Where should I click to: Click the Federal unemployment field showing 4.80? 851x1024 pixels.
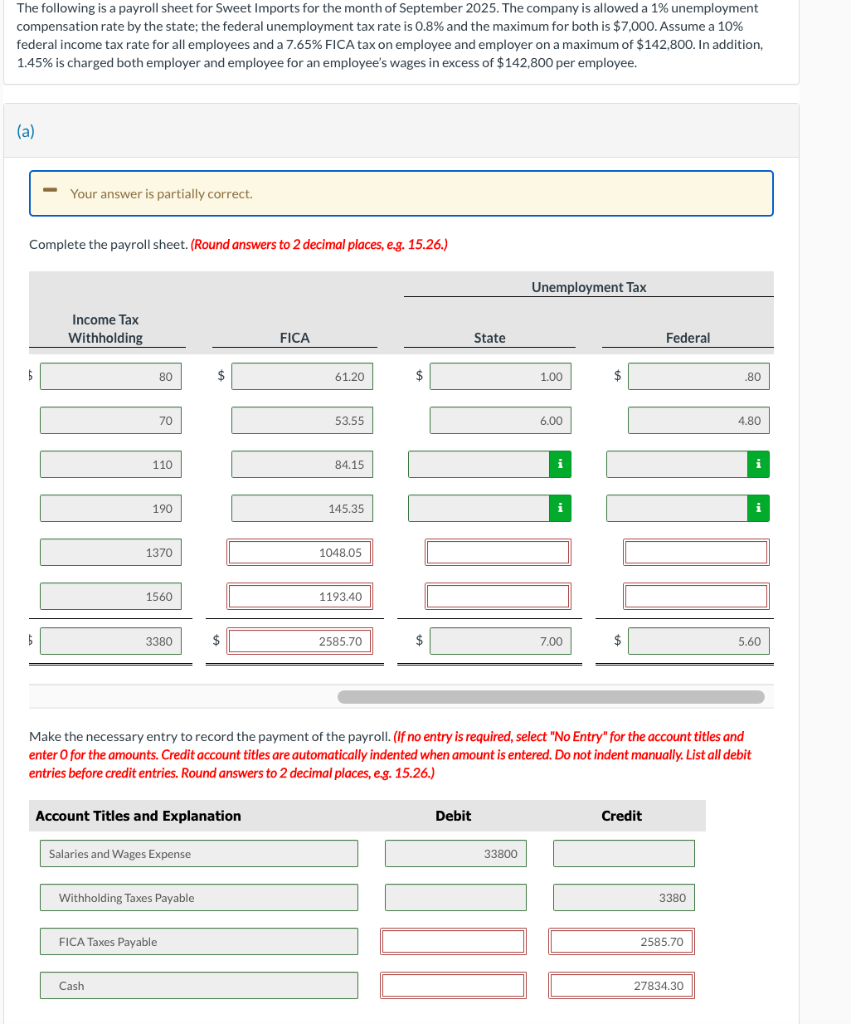(x=699, y=421)
